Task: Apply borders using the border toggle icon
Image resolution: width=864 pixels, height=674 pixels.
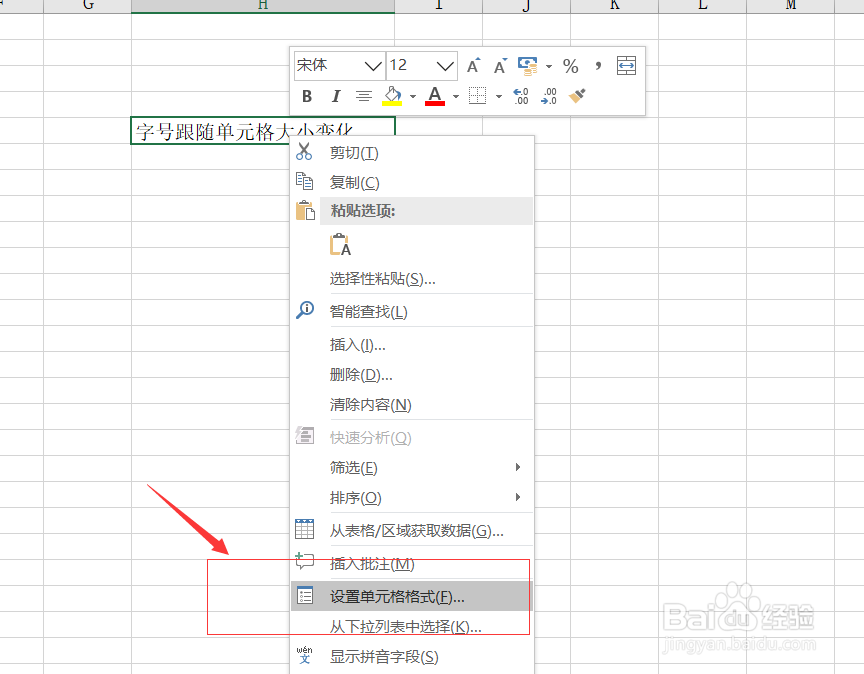Action: [x=477, y=96]
